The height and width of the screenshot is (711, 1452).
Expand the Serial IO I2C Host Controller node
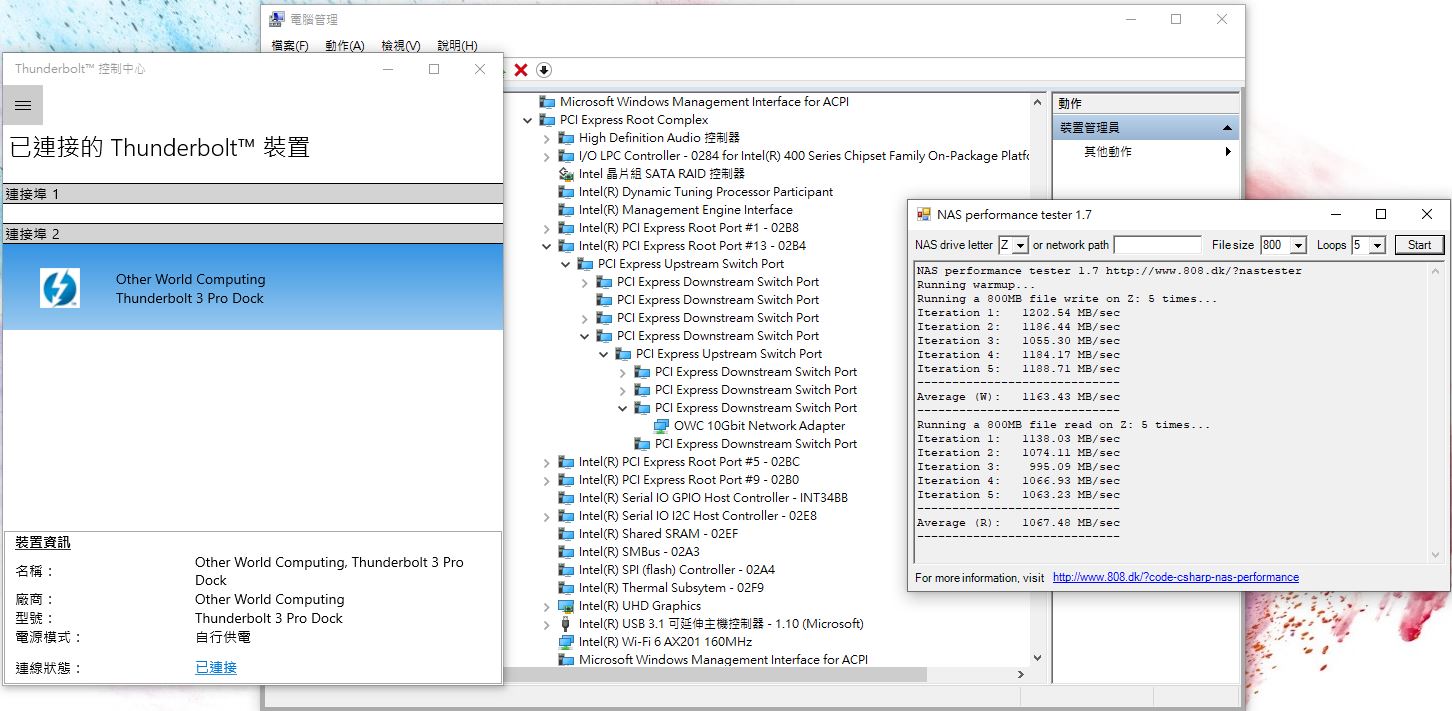546,516
